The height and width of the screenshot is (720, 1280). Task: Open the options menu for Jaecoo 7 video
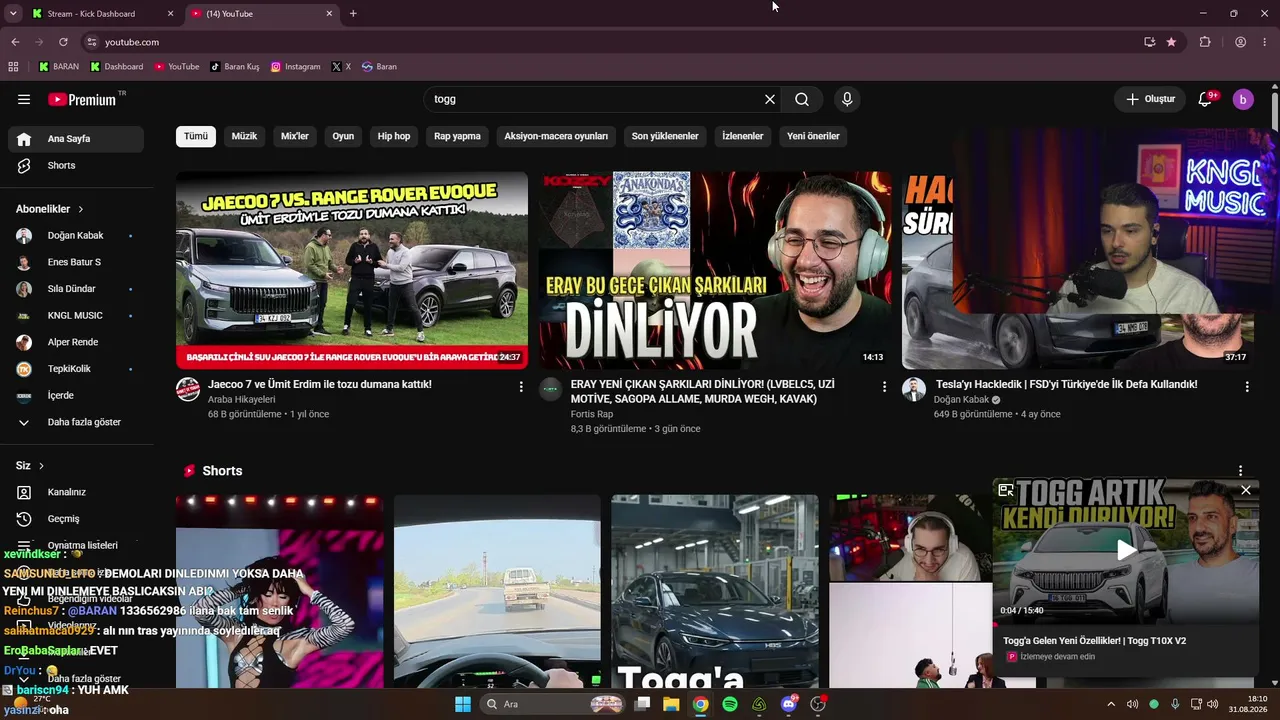point(521,386)
